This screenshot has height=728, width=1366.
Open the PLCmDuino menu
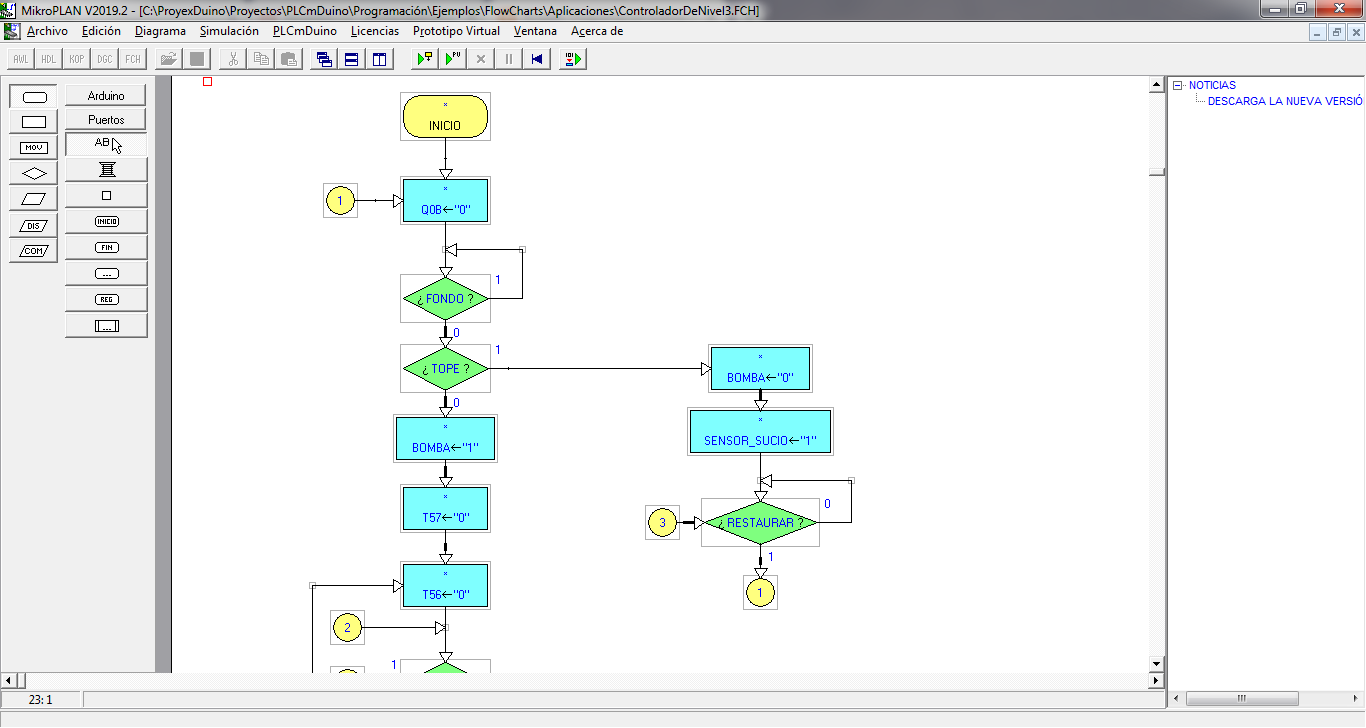(305, 31)
